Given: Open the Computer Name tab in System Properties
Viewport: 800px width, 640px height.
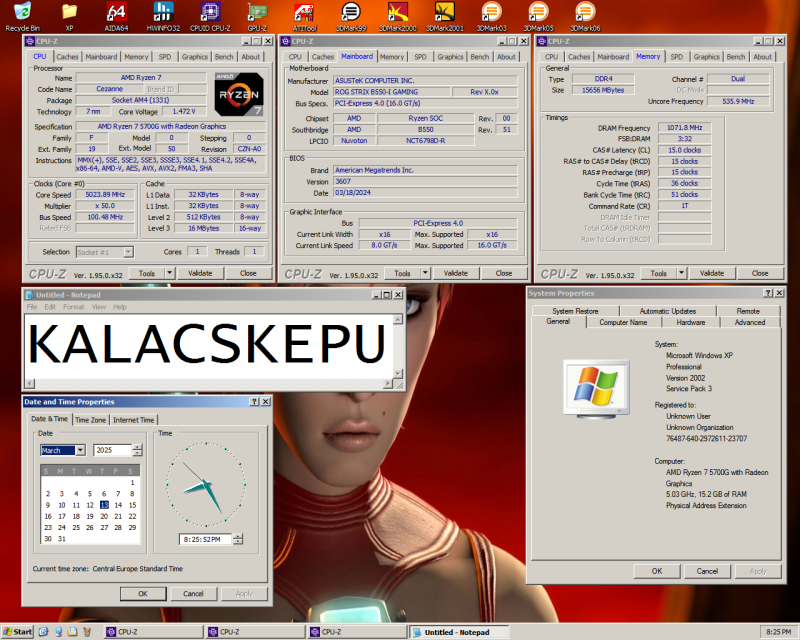Looking at the screenshot, I should 623,322.
